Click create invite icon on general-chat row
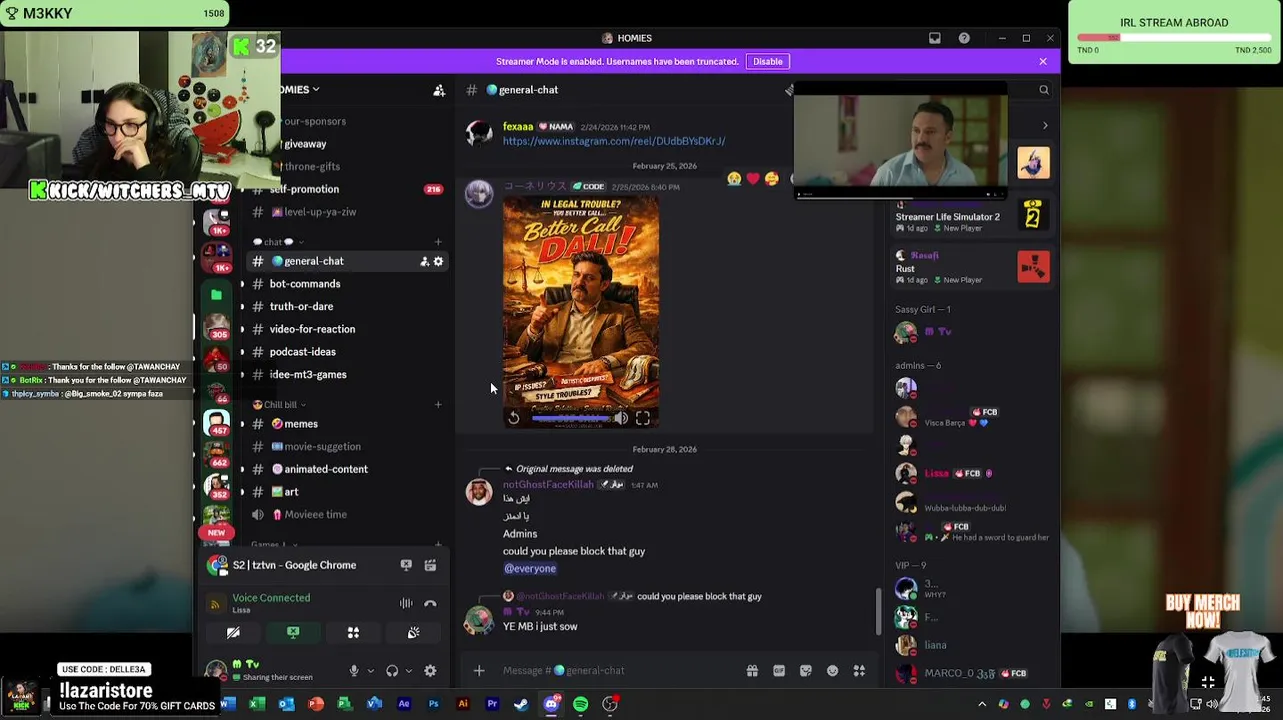Viewport: 1283px width, 720px height. 424,261
